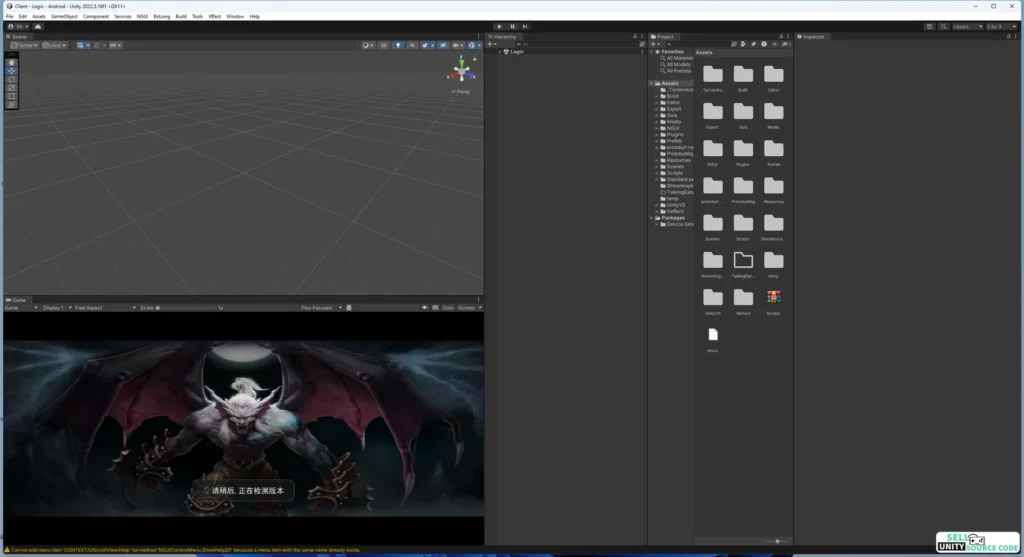Viewport: 1024px width, 557px height.
Task: Open the GameObject menu
Action: click(64, 16)
